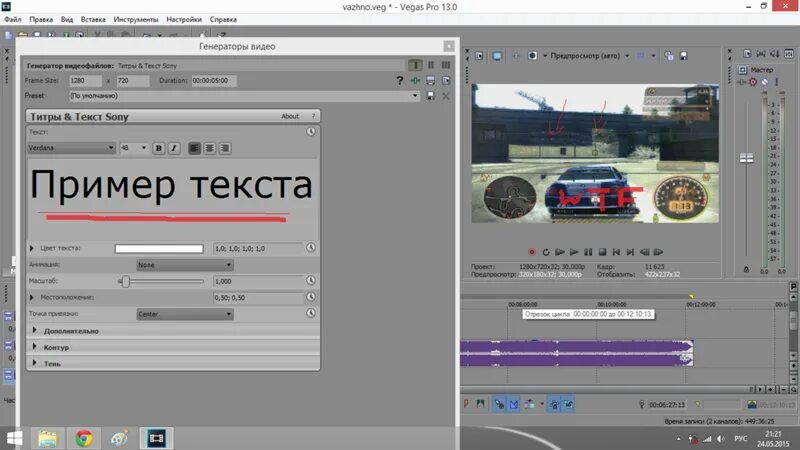
Task: Open the Файл menu
Action: tap(13, 19)
